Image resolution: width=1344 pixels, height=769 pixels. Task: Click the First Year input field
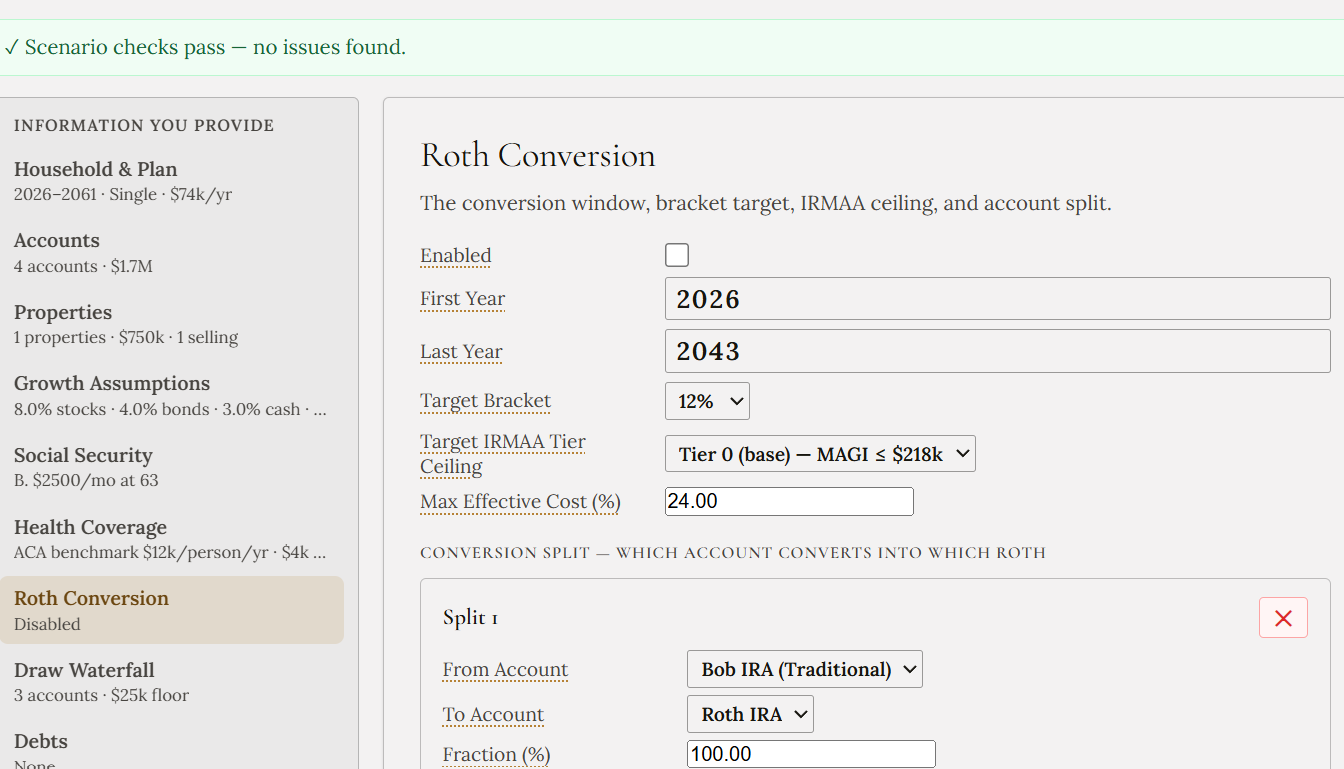[x=997, y=299]
